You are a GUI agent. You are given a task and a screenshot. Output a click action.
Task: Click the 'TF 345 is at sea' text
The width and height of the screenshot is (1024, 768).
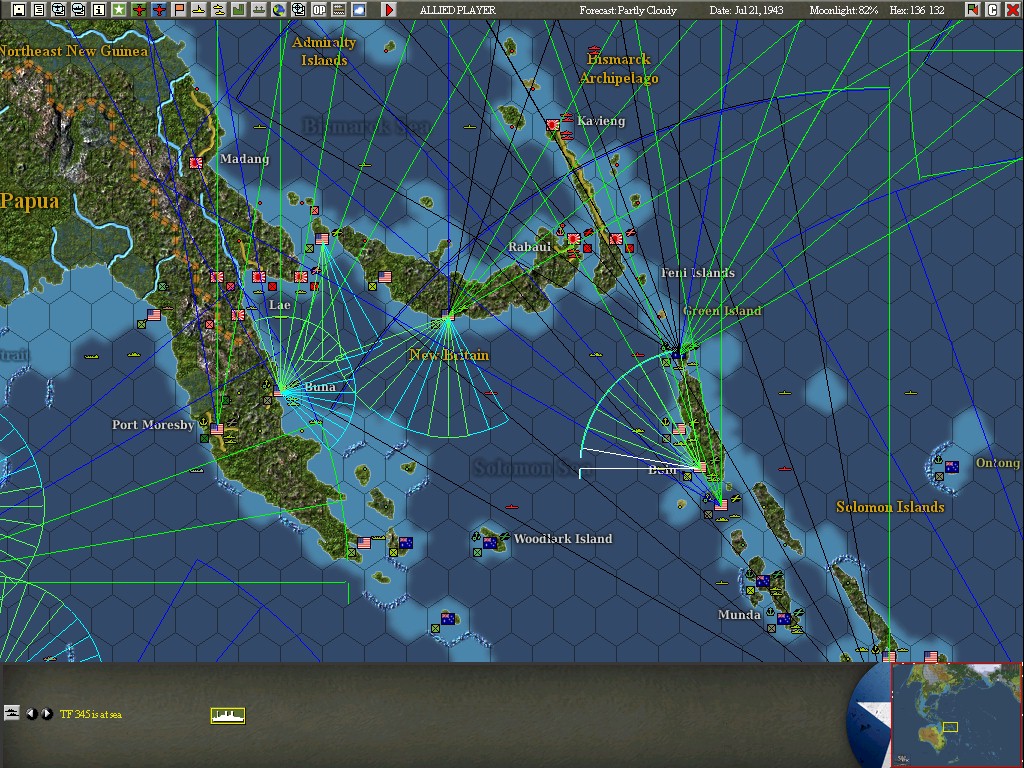[91, 714]
